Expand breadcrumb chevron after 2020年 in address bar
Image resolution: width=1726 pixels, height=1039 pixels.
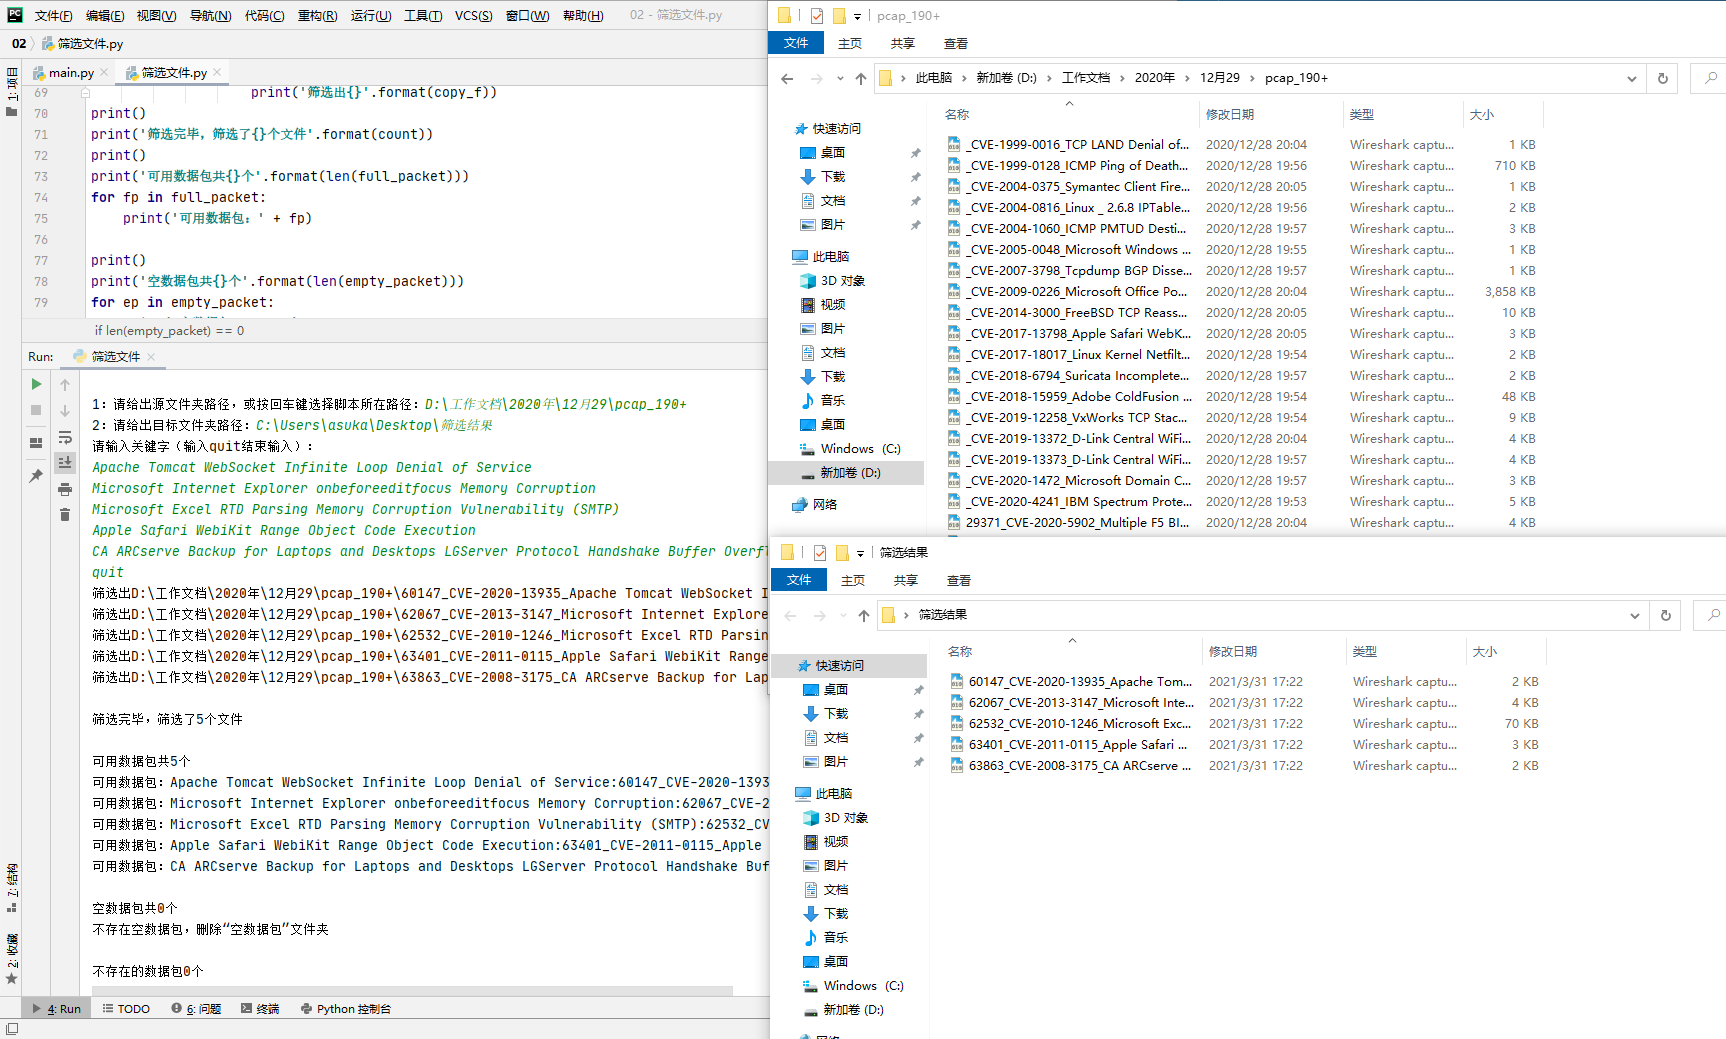tap(1187, 78)
